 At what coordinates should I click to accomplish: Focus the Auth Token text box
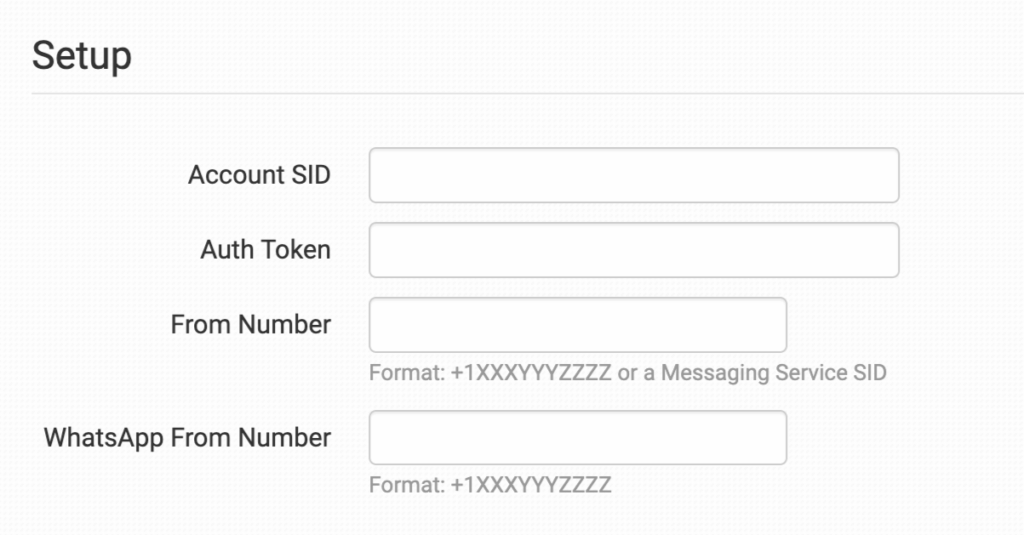[634, 250]
